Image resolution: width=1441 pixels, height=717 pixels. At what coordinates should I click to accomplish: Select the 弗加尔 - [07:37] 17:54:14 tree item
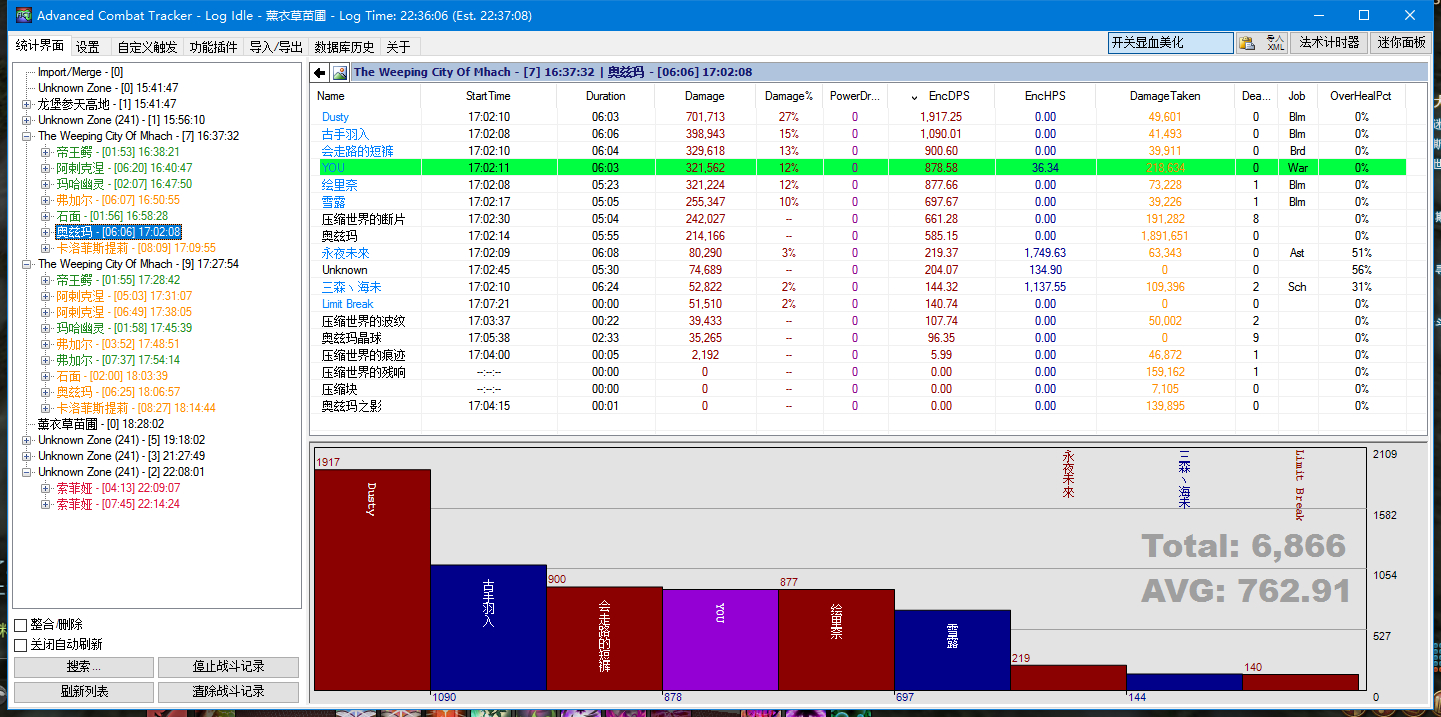coord(118,360)
